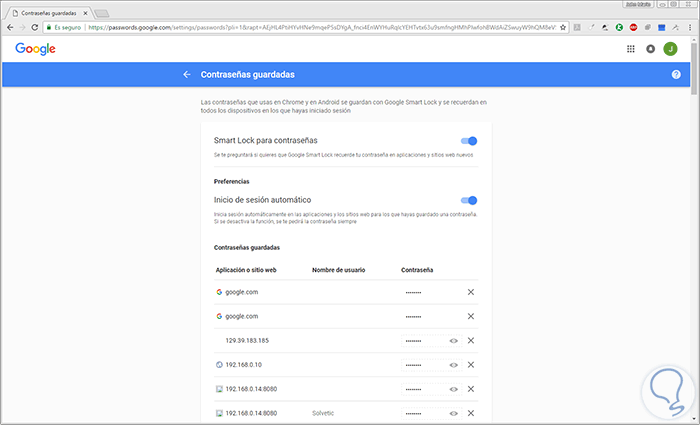Reload the page with browser refresh button
Screen dimensions: 700x425
coord(35,27)
